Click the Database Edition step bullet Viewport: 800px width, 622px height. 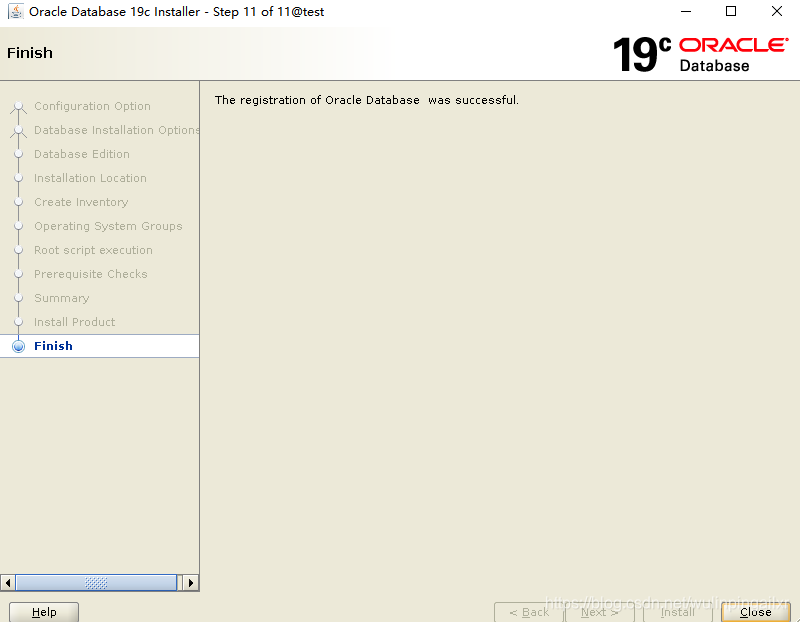click(x=18, y=154)
